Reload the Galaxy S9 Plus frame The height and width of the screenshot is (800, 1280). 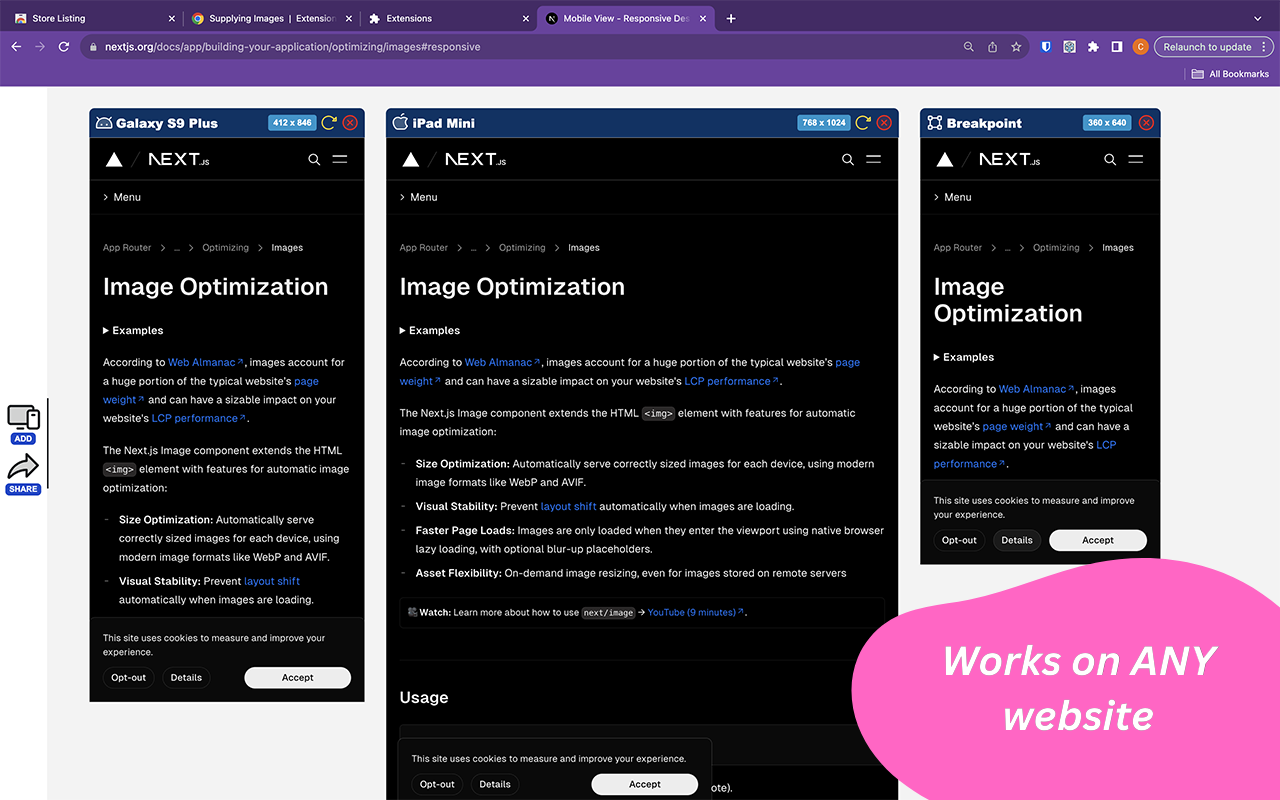(x=329, y=122)
